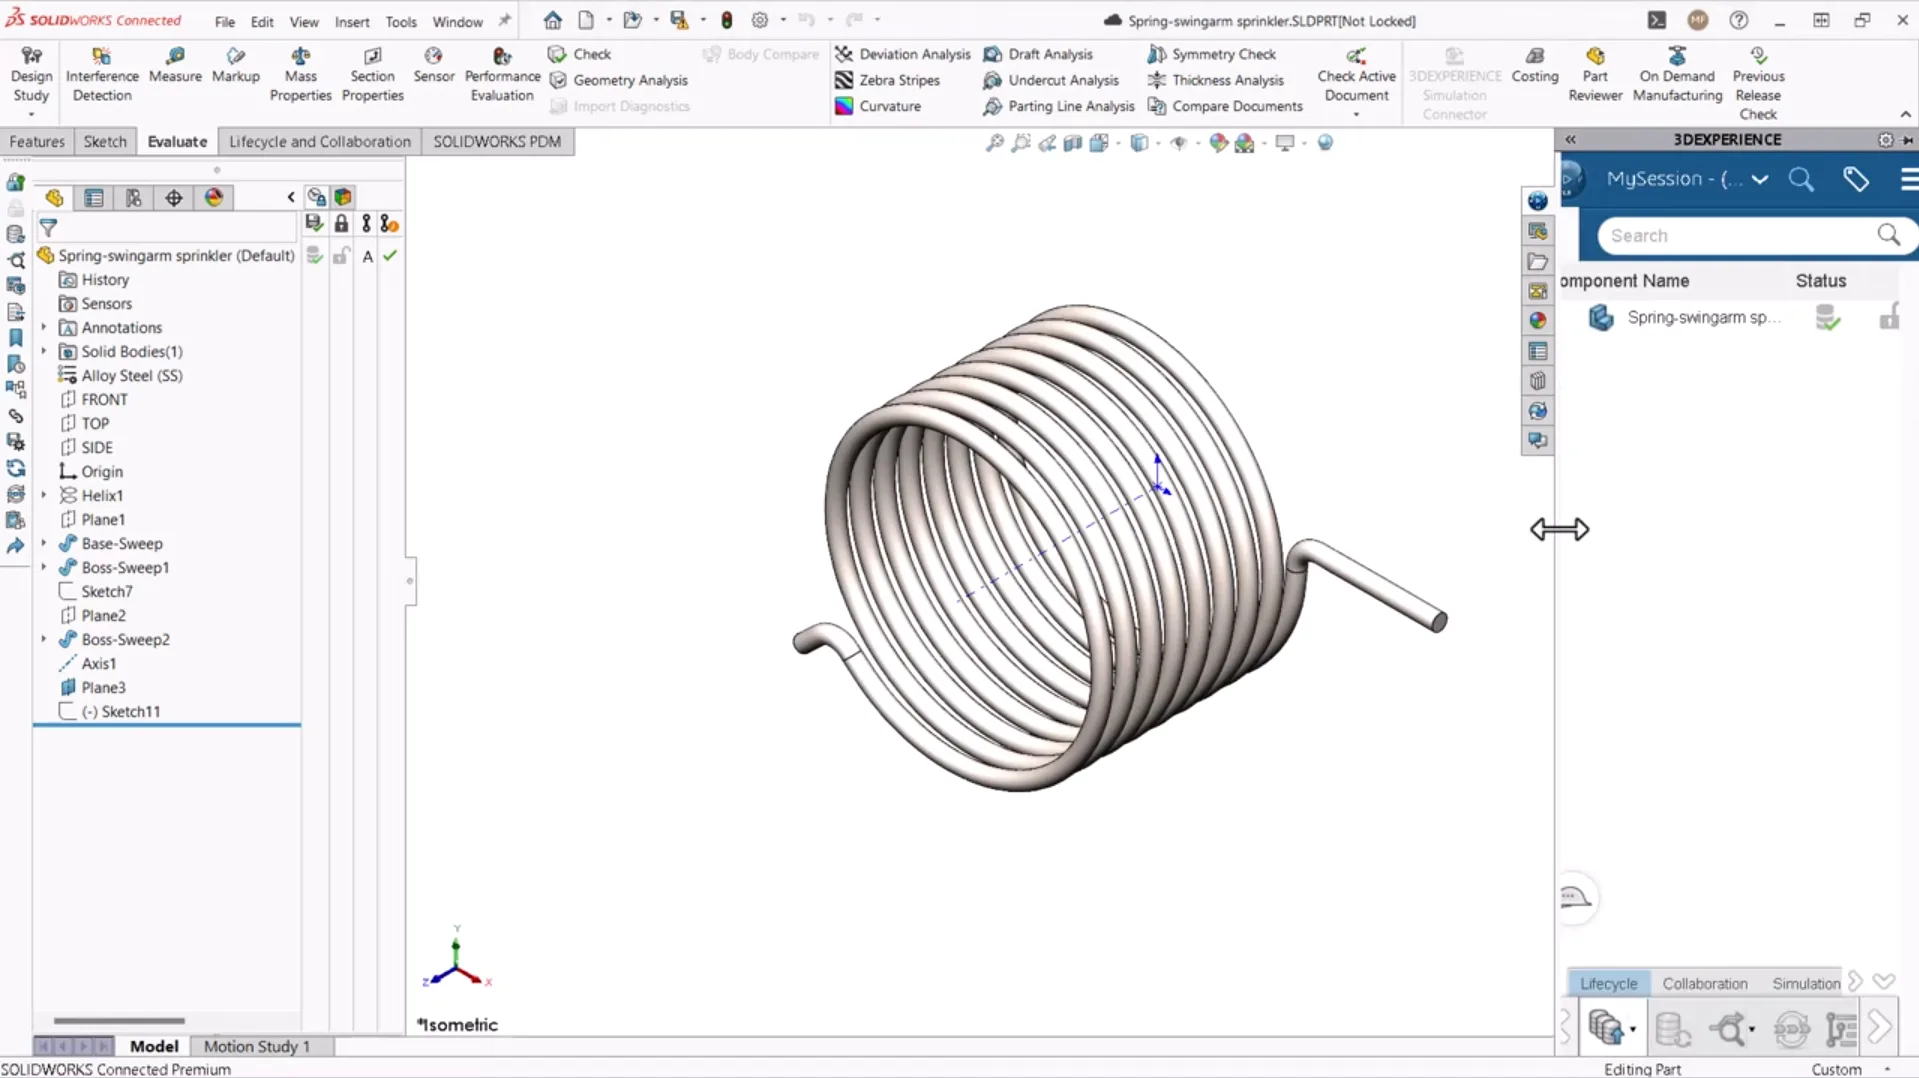Open the Collaboration tab in 3DEXPERIENCE
1919x1078 pixels.
coord(1704,984)
